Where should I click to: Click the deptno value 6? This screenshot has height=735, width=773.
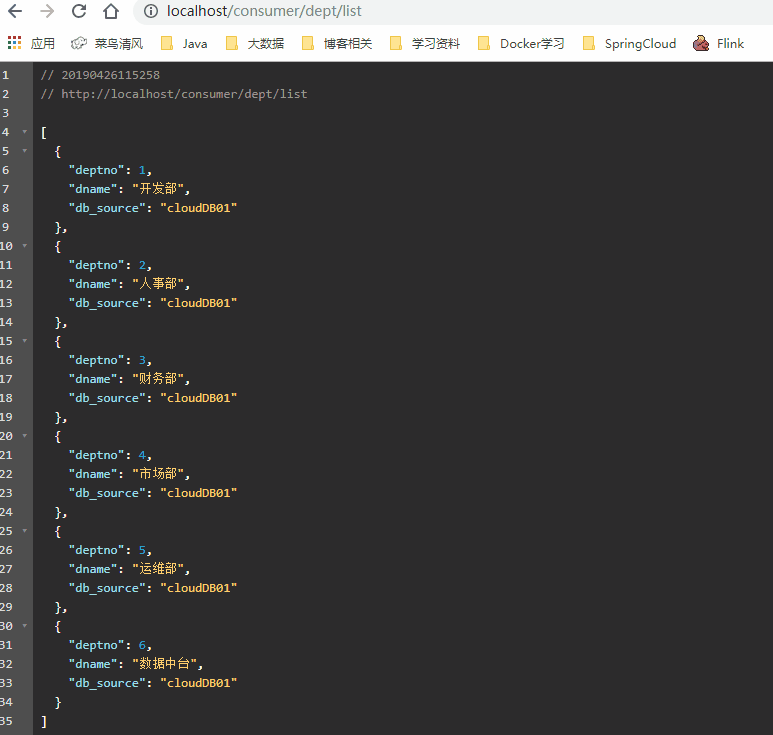pyautogui.click(x=142, y=645)
